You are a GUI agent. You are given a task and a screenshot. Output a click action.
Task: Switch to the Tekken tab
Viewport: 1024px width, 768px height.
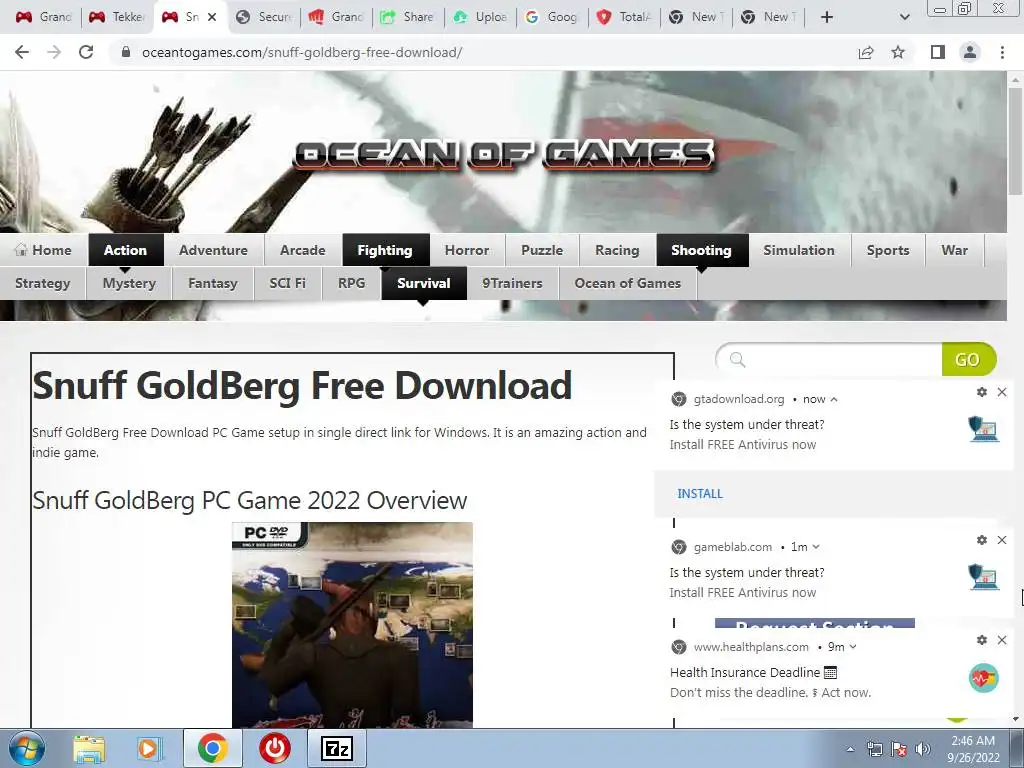[118, 17]
